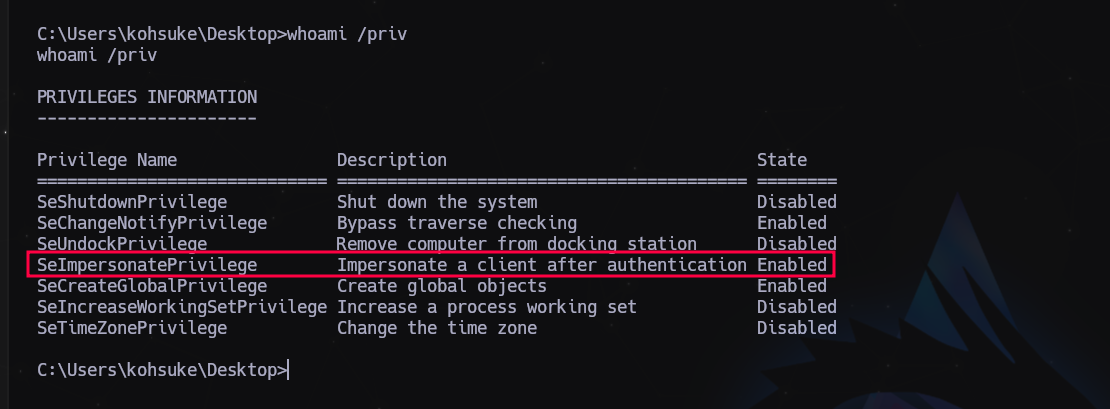Click the SeIncreaseWorkingSetPrivilege entry
The height and width of the screenshot is (409, 1110).
182,307
